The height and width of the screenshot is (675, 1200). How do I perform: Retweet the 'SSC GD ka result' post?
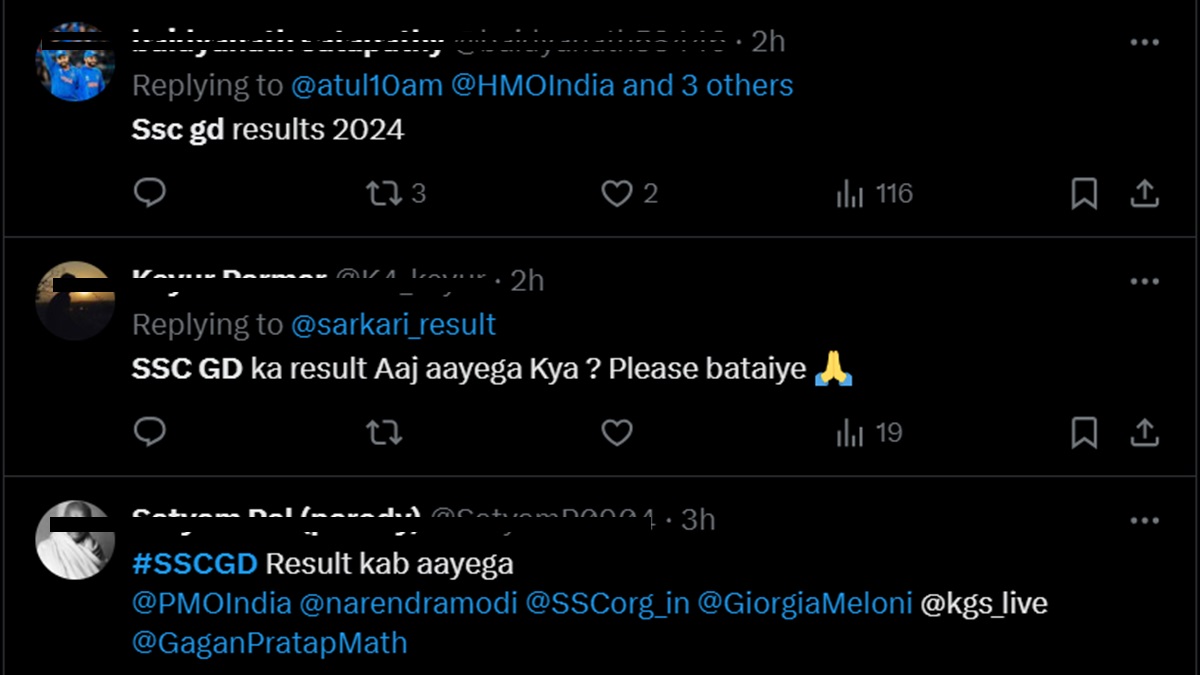click(x=383, y=432)
